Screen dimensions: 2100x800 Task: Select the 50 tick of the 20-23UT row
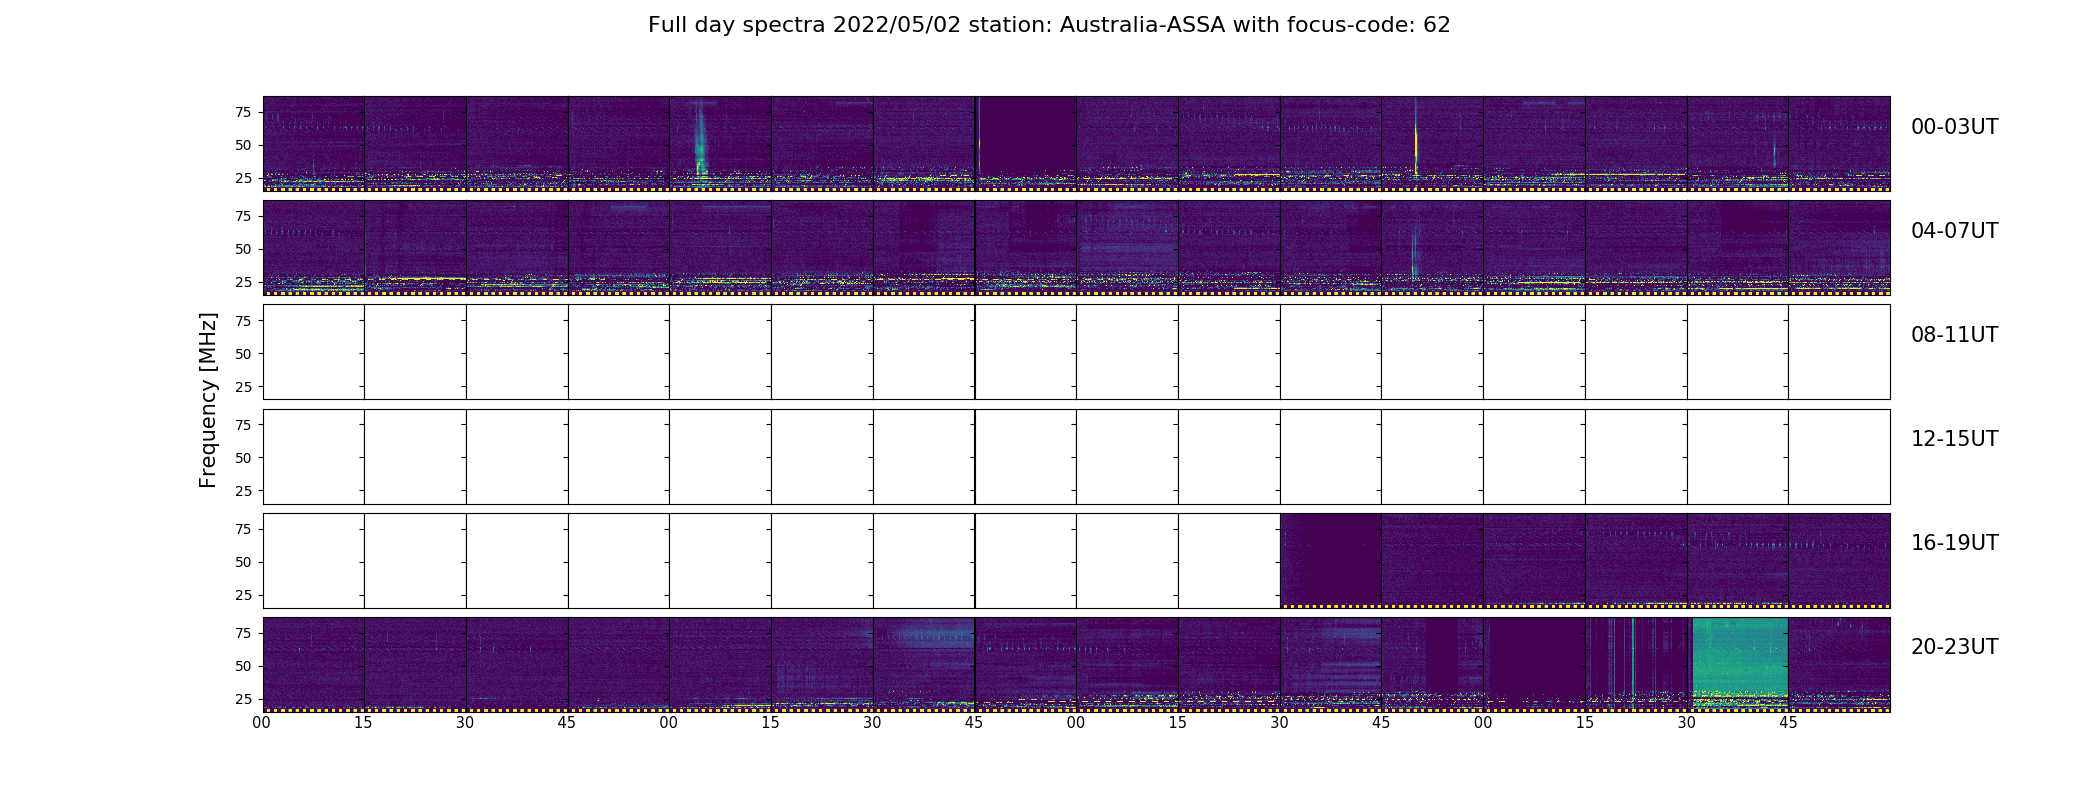(x=243, y=666)
